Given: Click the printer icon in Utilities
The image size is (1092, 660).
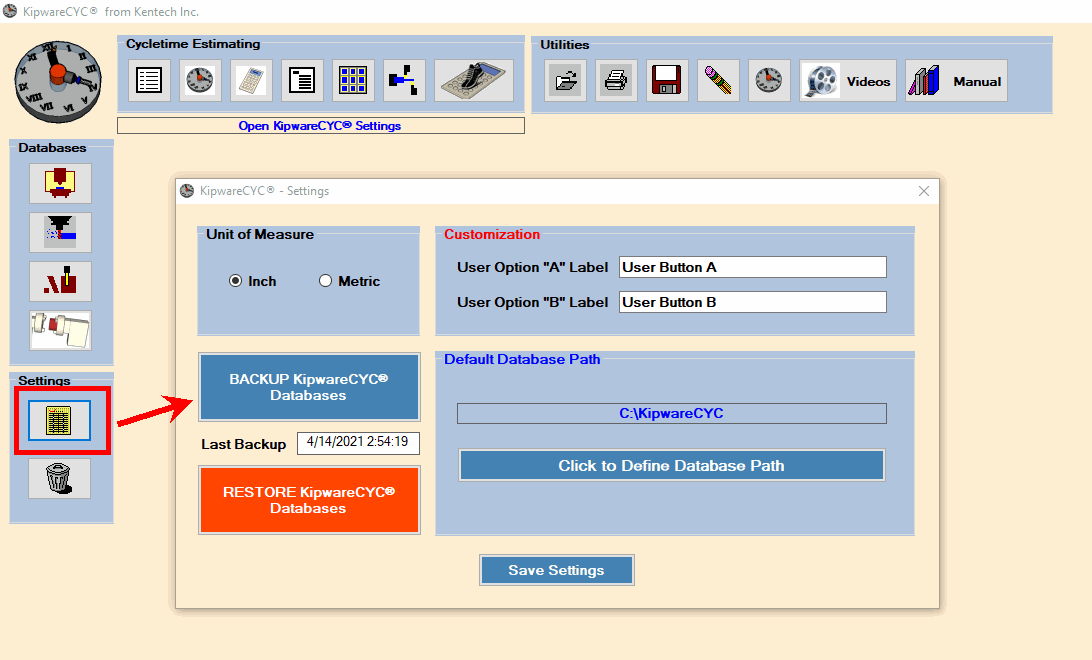Looking at the screenshot, I should tap(616, 81).
